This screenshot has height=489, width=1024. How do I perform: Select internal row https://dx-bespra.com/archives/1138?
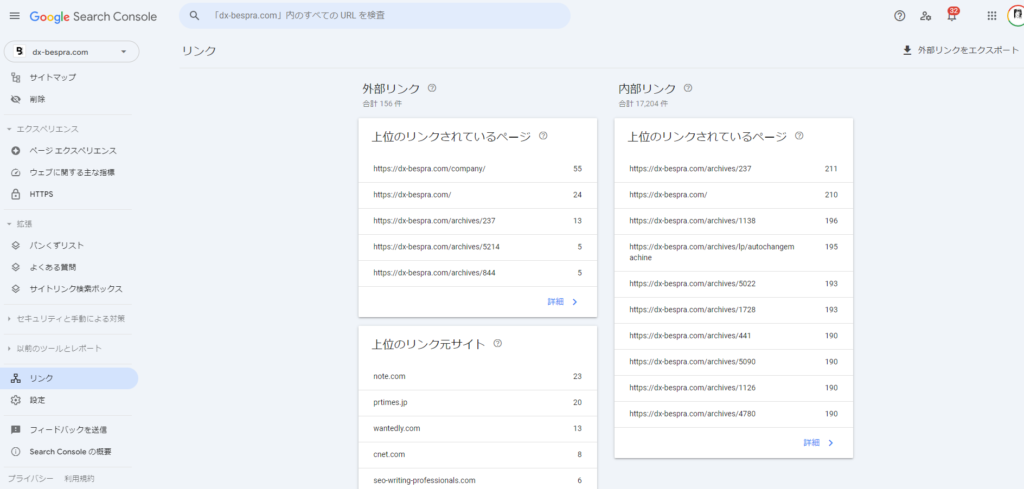tap(733, 221)
